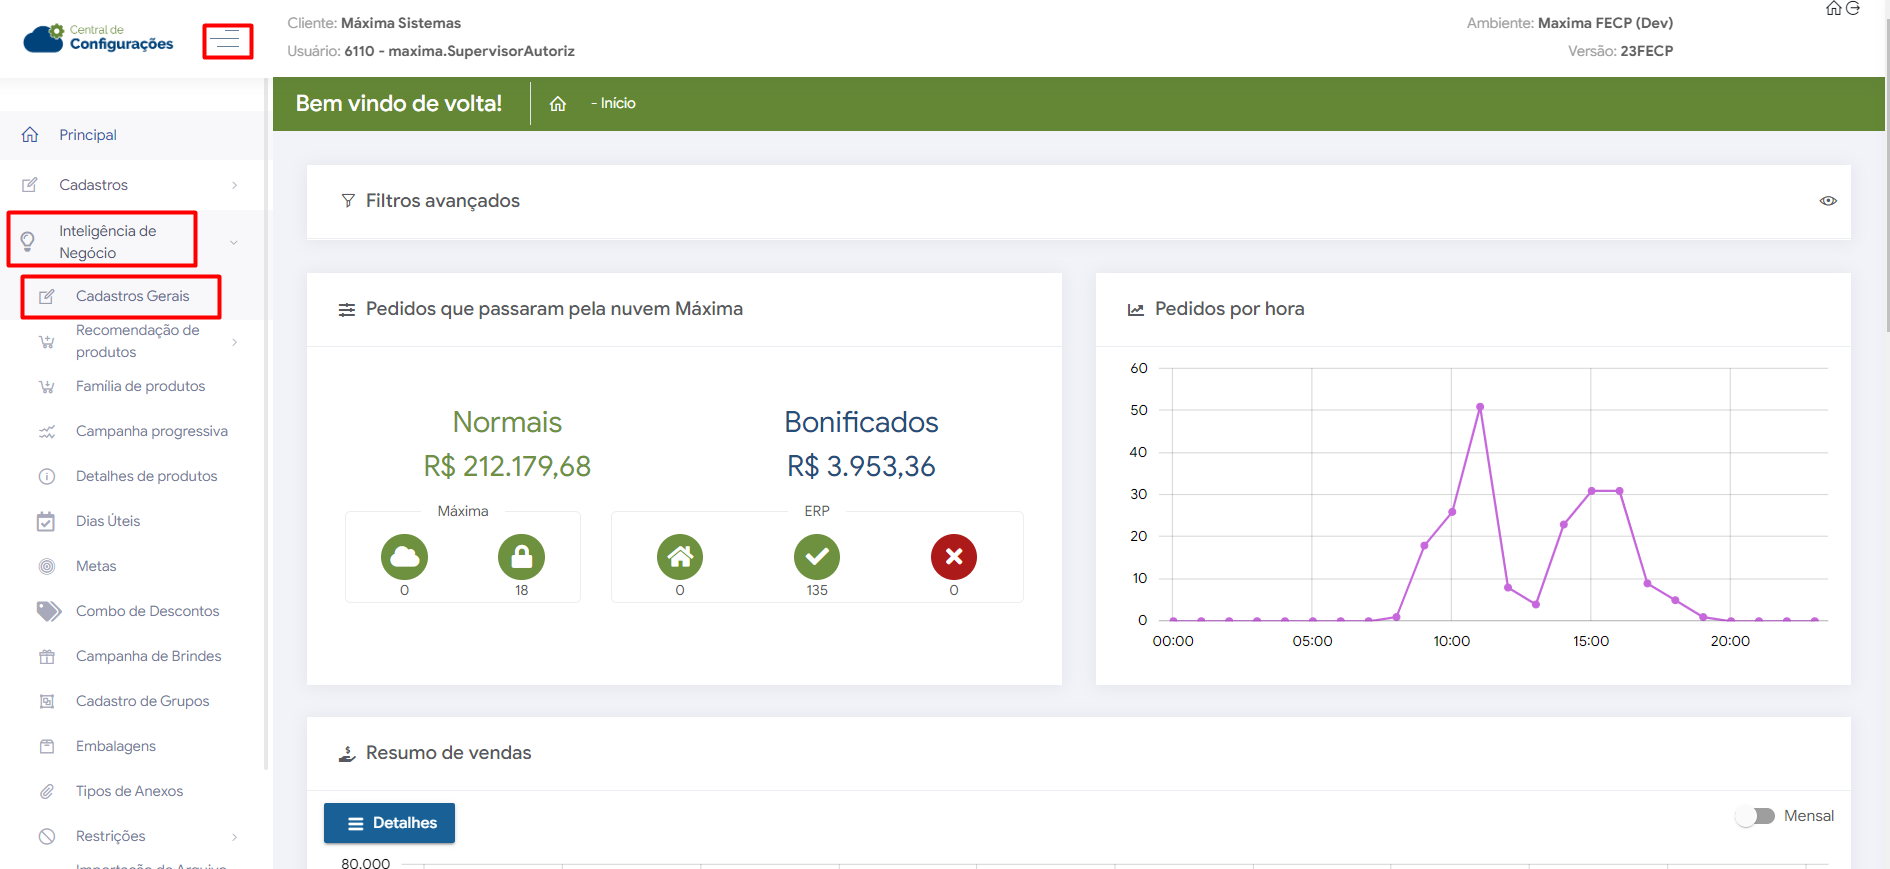This screenshot has width=1890, height=869.
Task: Expand the Recomendação de produtos submenu
Action: point(235,342)
